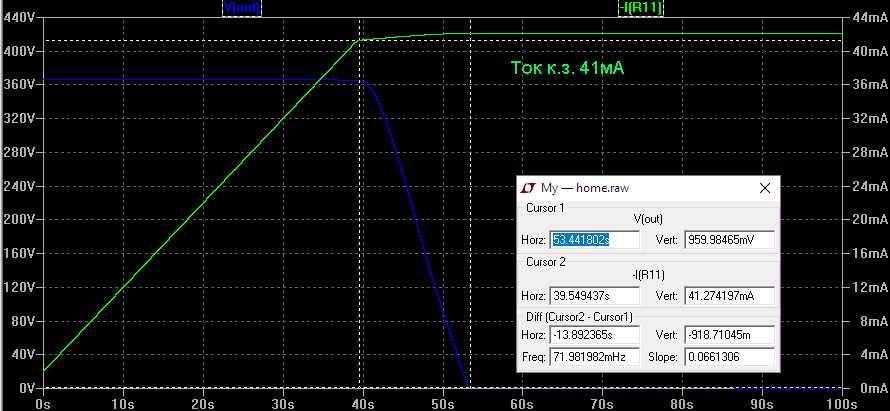Click the Slope field showing 0.0661306

click(x=729, y=357)
